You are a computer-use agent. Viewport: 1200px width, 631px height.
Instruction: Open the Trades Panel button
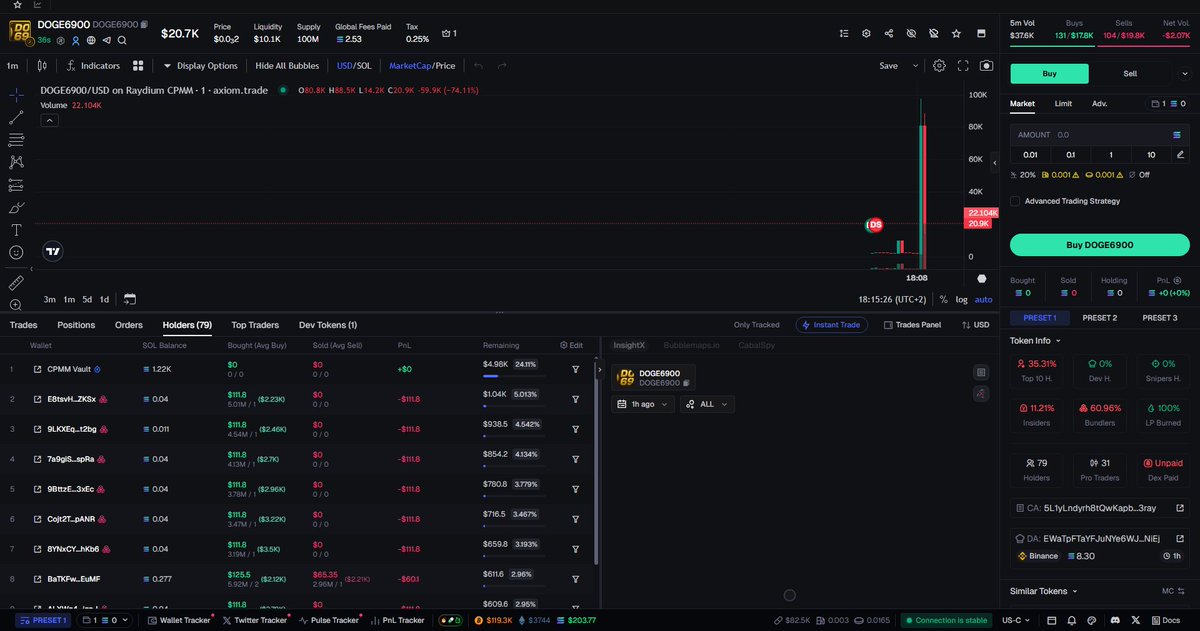912,325
